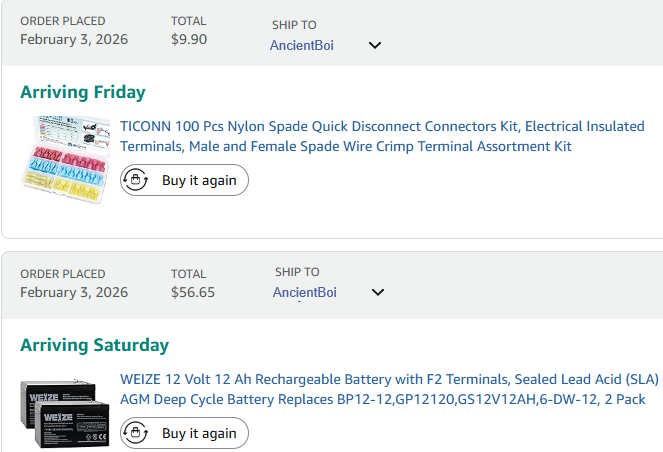The width and height of the screenshot is (663, 452).
Task: Click the $56.65 order total
Action: [193, 292]
